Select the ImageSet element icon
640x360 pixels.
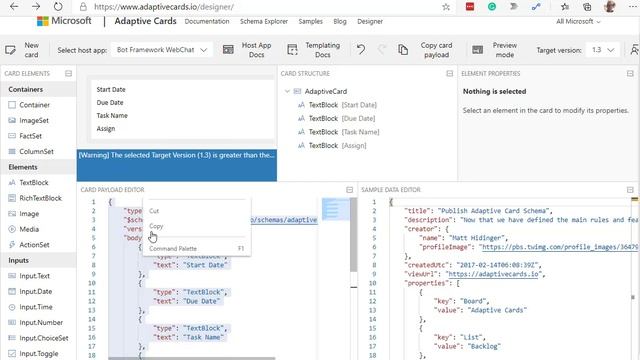12,120
